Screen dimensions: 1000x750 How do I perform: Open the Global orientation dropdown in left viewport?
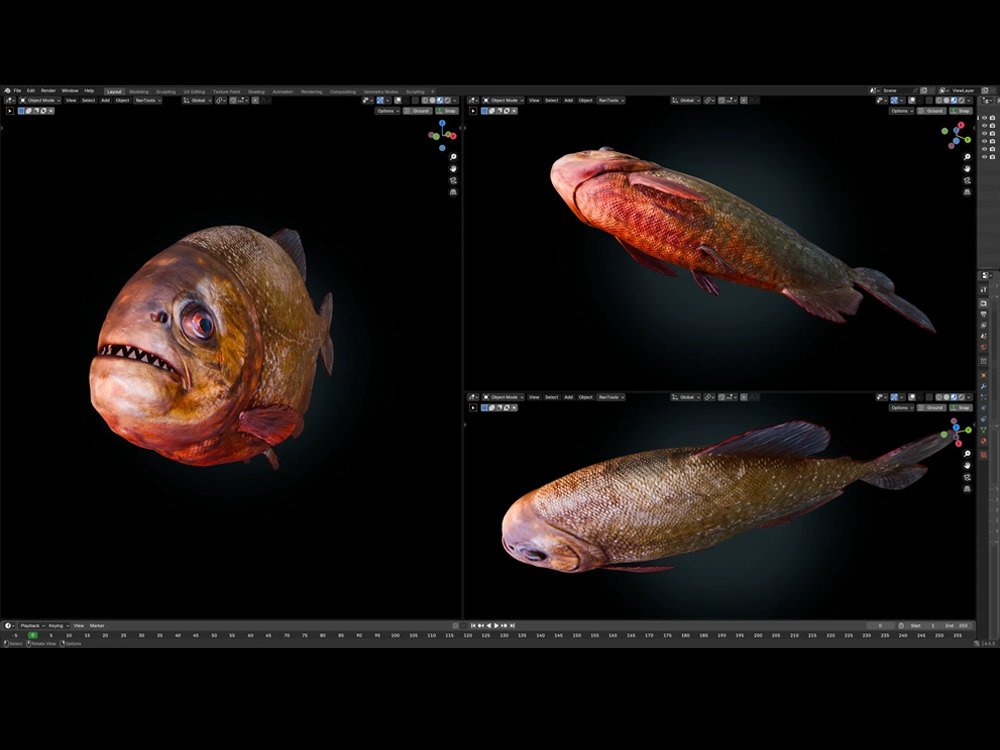[197, 100]
